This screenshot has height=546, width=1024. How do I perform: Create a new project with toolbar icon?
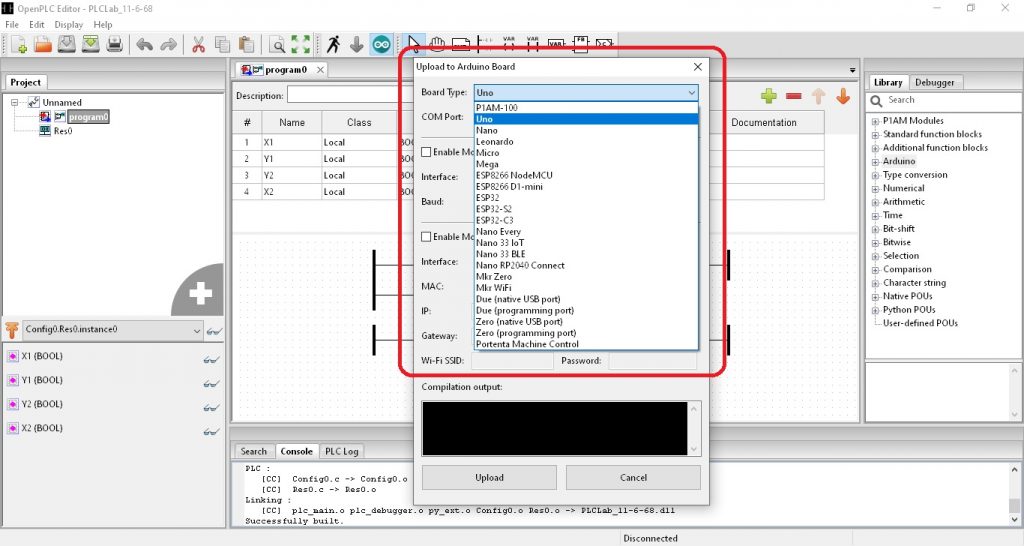pyautogui.click(x=18, y=44)
